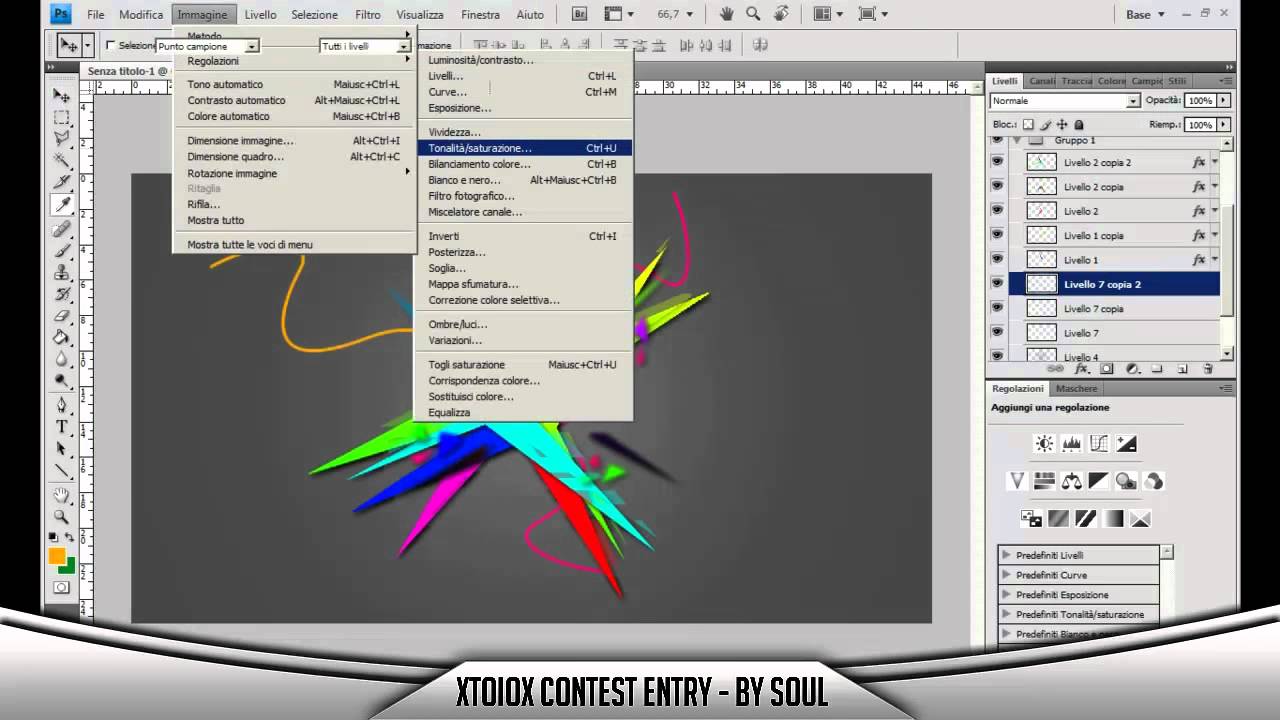Toggle the eye of the Livello 7 layer
Viewport: 1280px width, 720px height.
click(x=997, y=333)
